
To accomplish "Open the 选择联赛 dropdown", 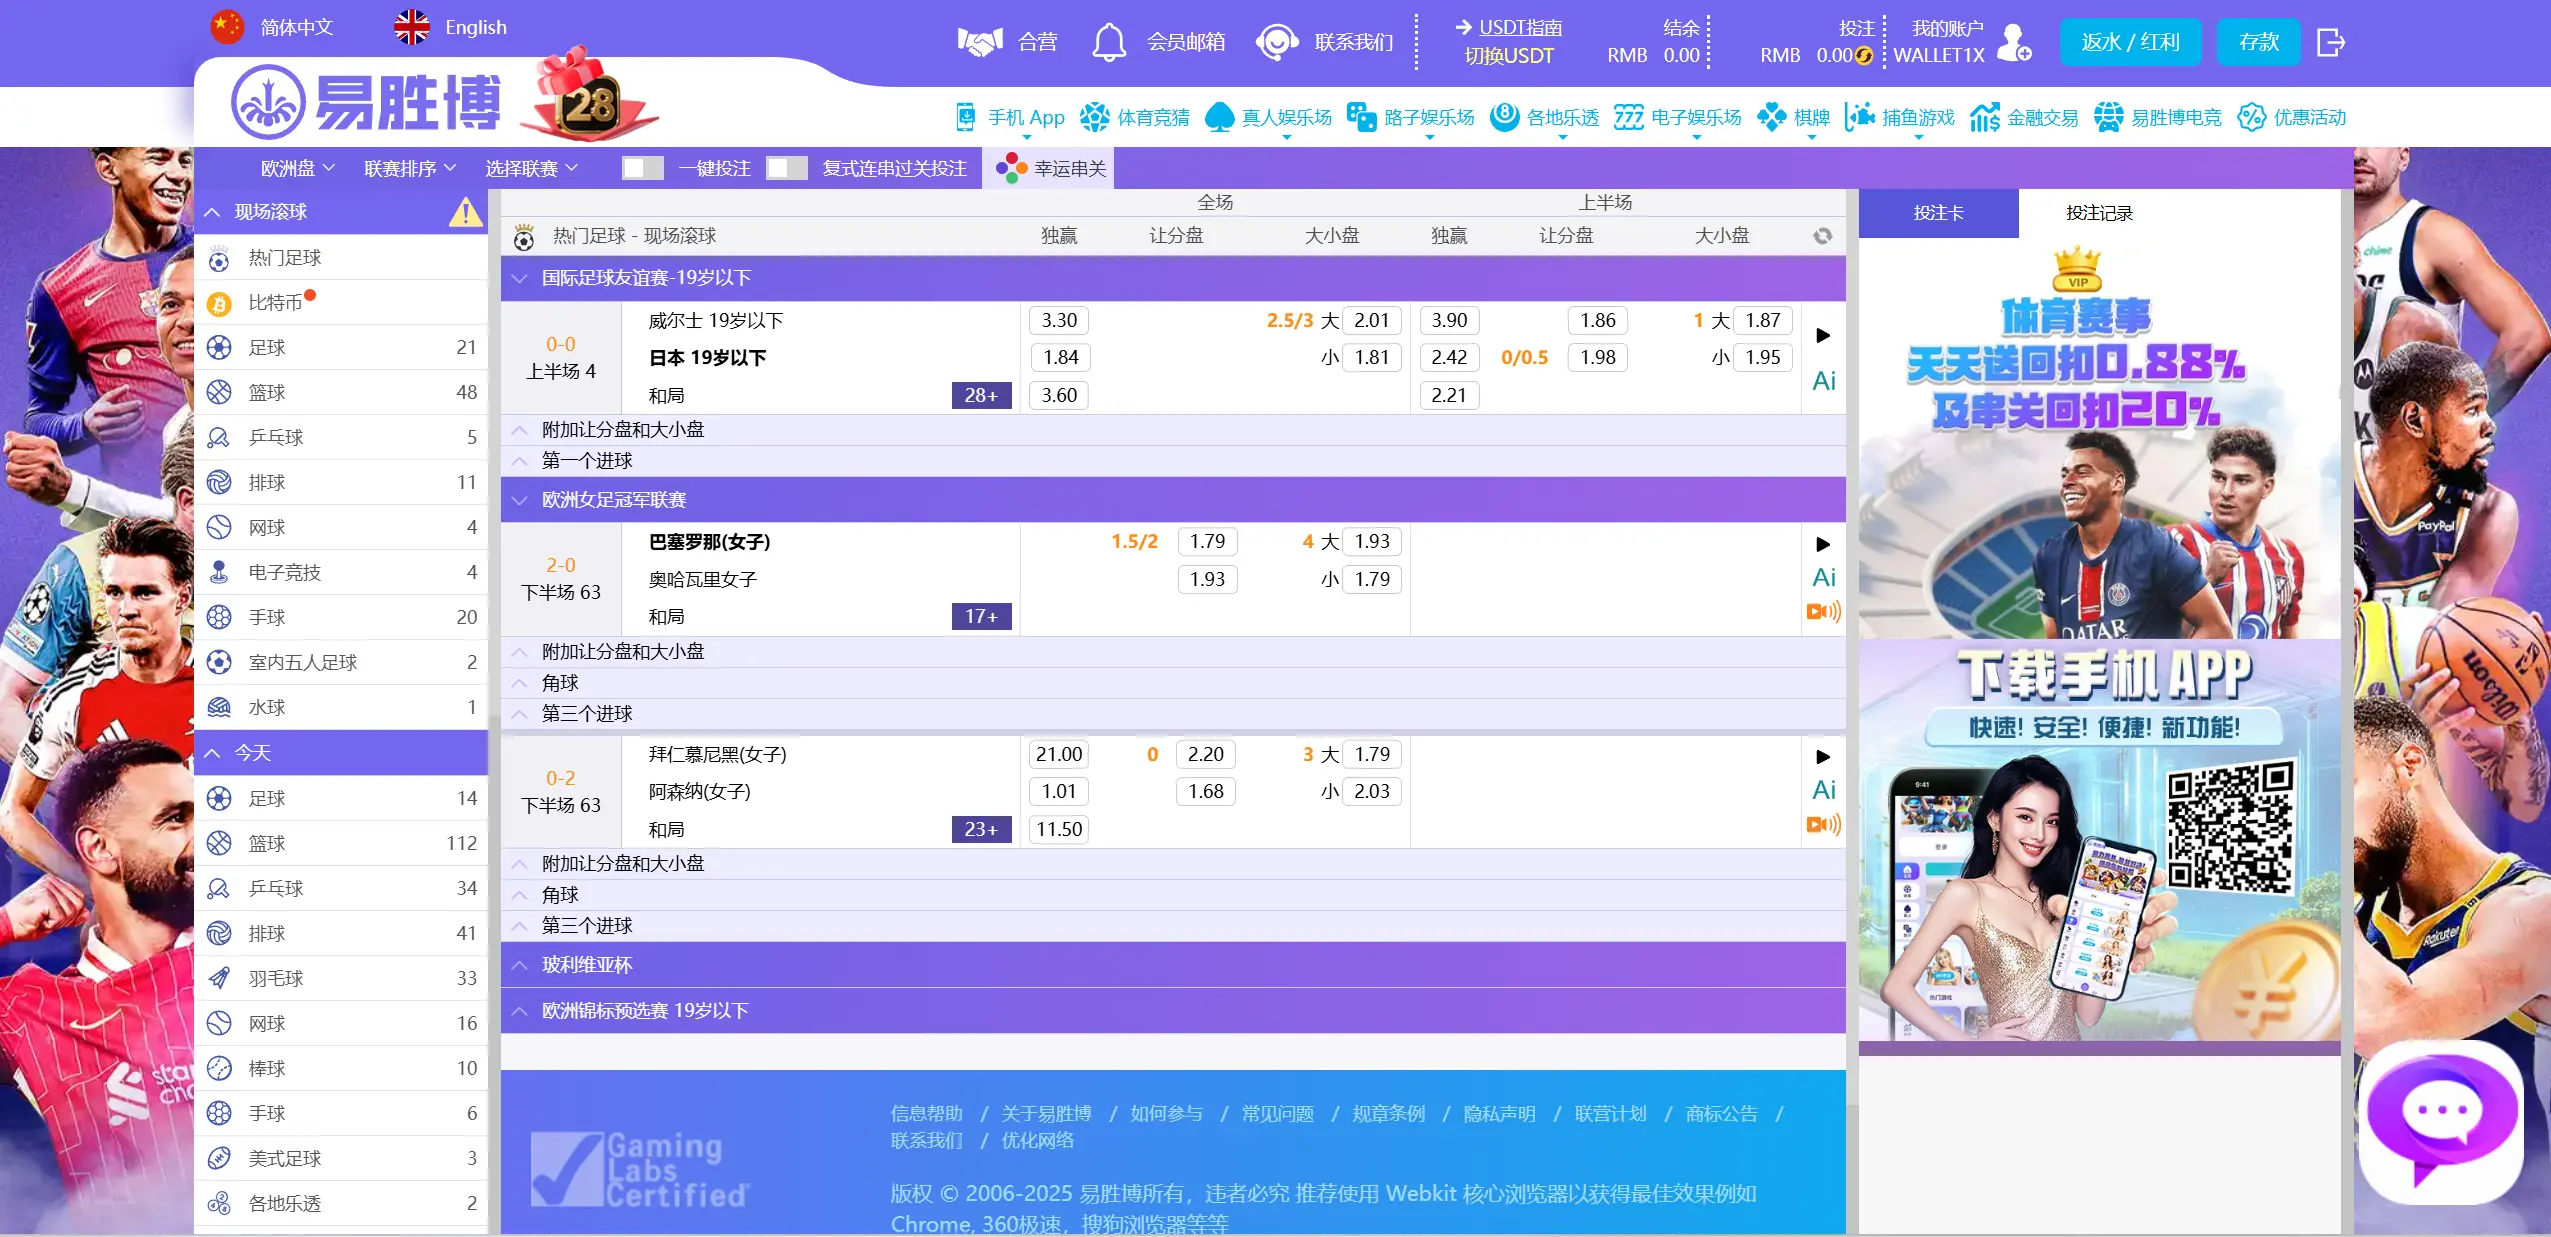I will click(x=531, y=168).
